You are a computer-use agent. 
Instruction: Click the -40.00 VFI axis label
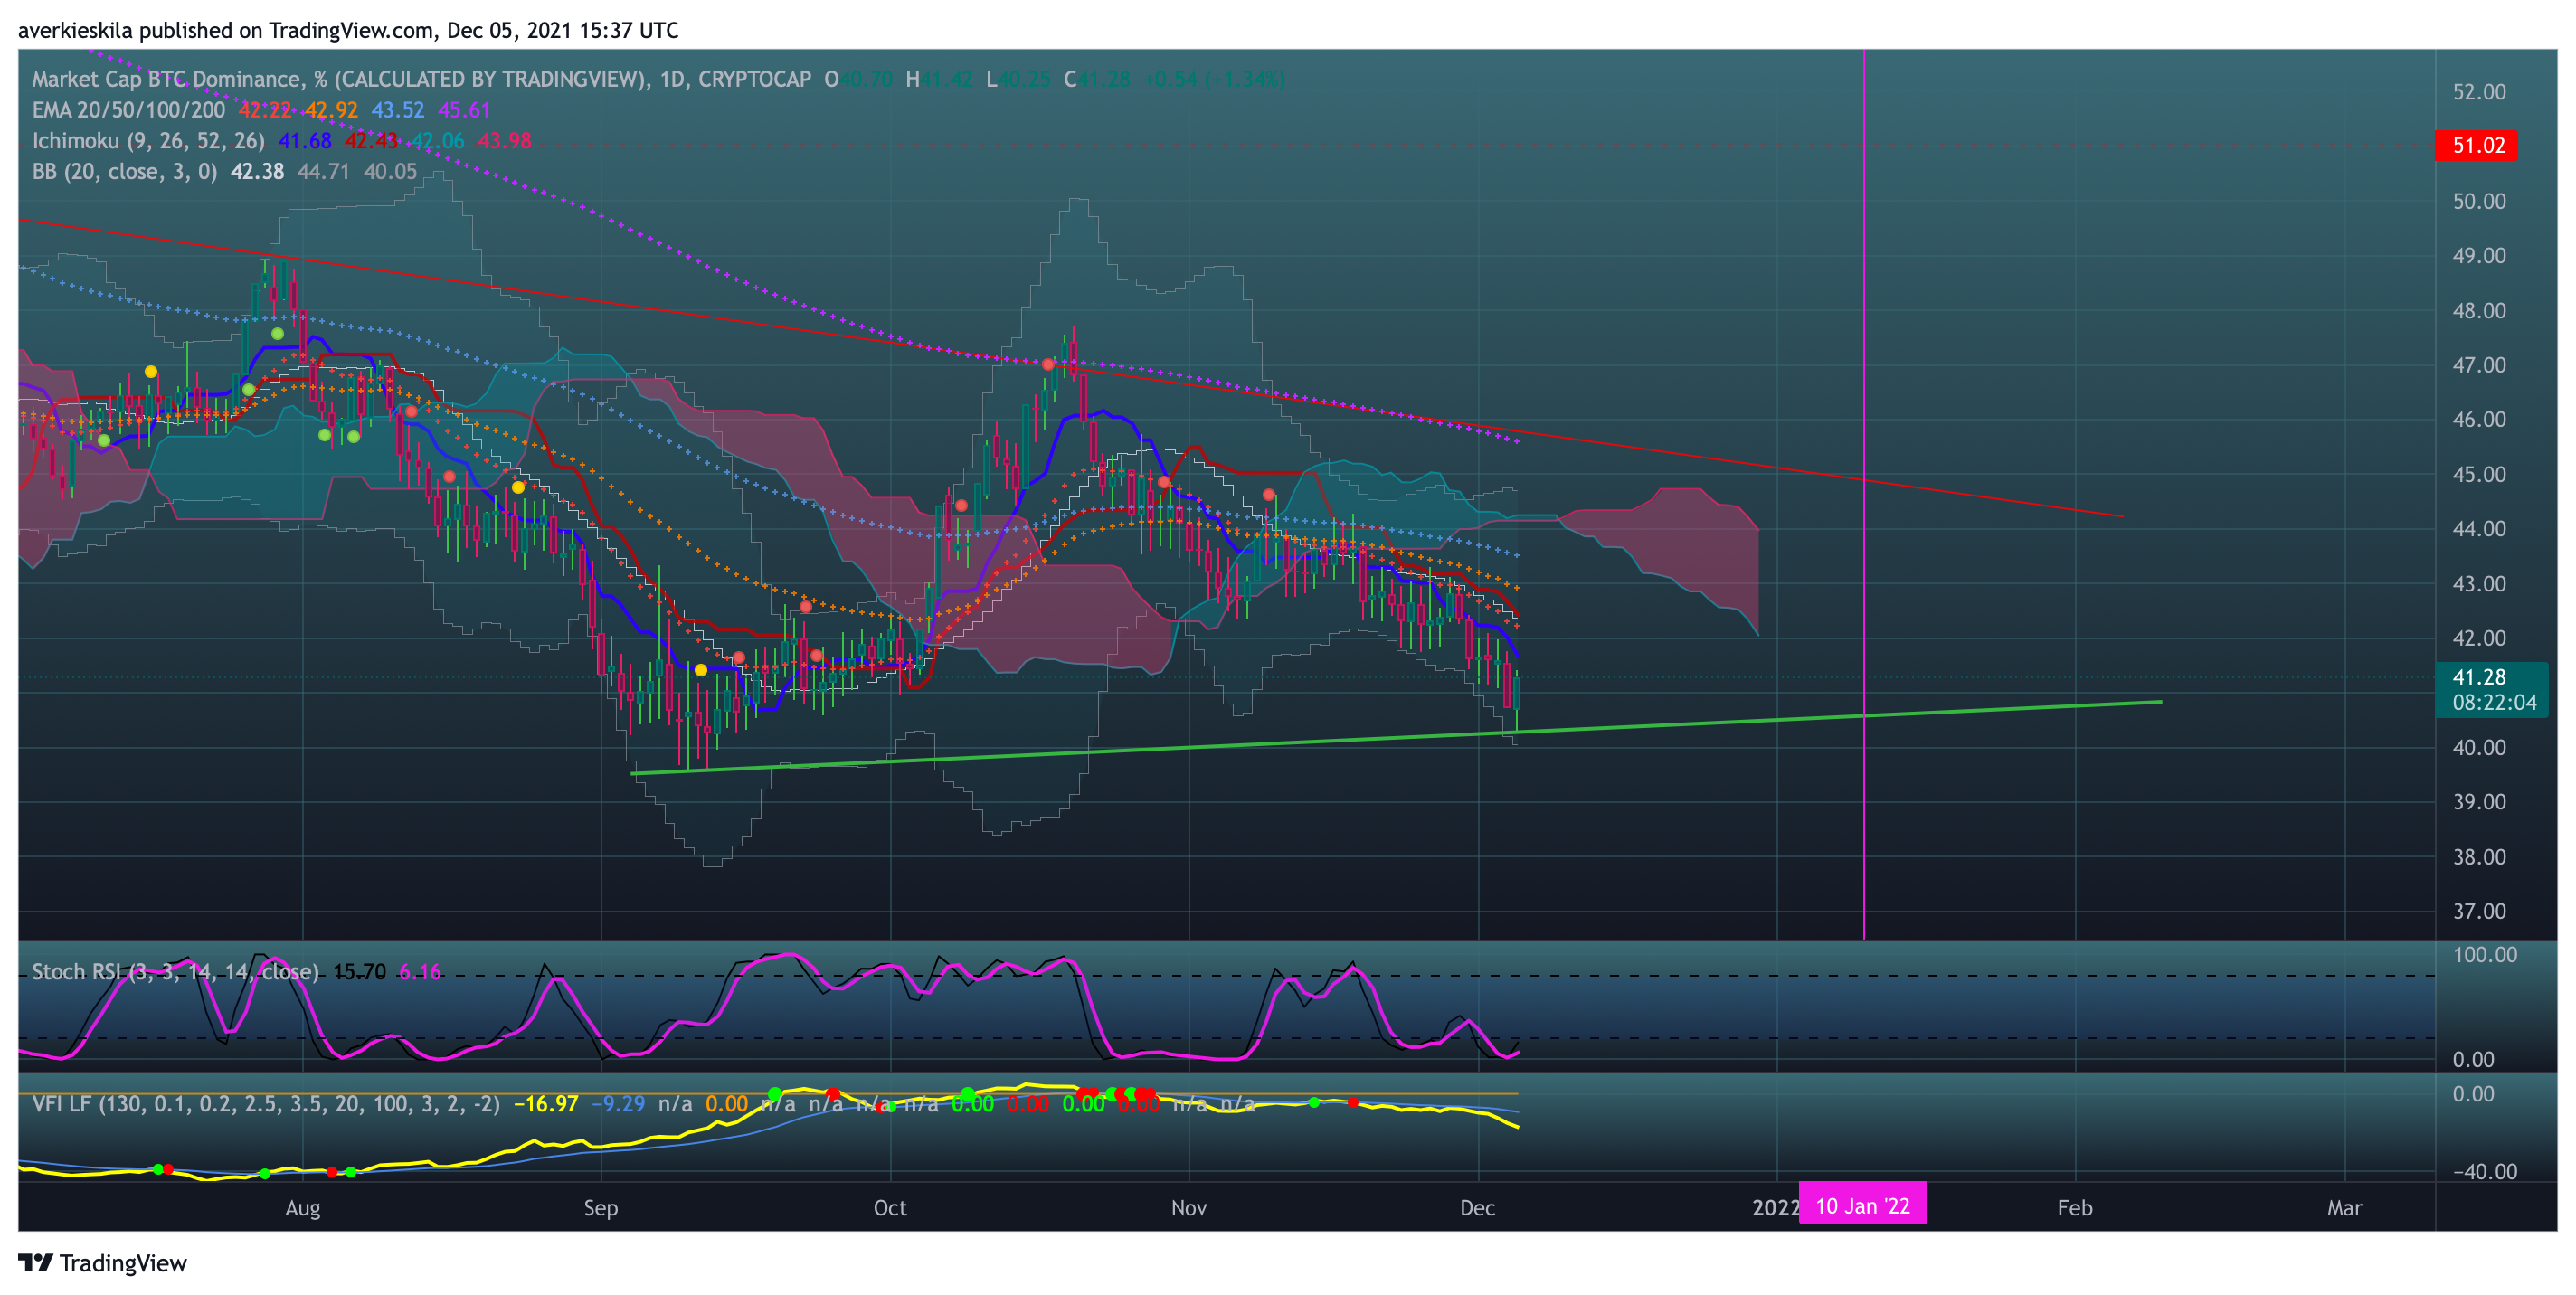pyautogui.click(x=2484, y=1172)
